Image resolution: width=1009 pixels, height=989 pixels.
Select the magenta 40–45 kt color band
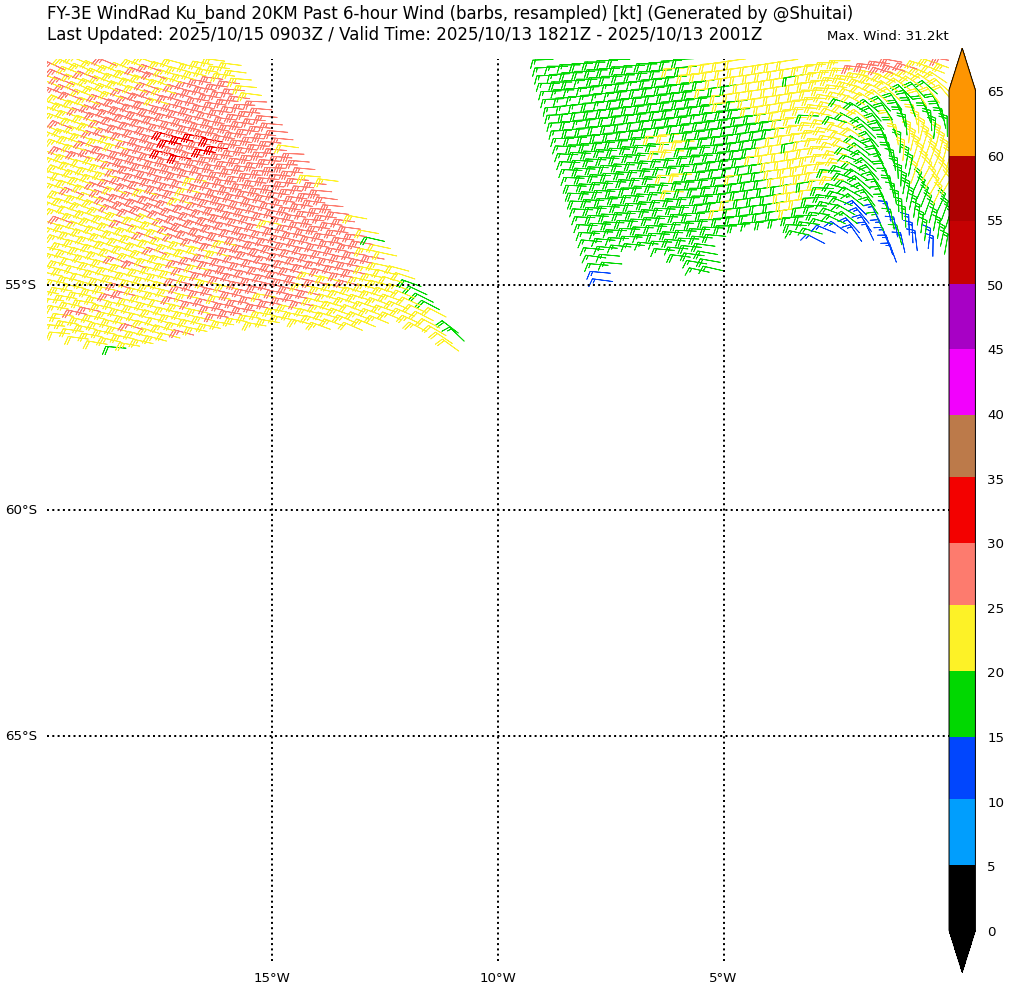[961, 382]
